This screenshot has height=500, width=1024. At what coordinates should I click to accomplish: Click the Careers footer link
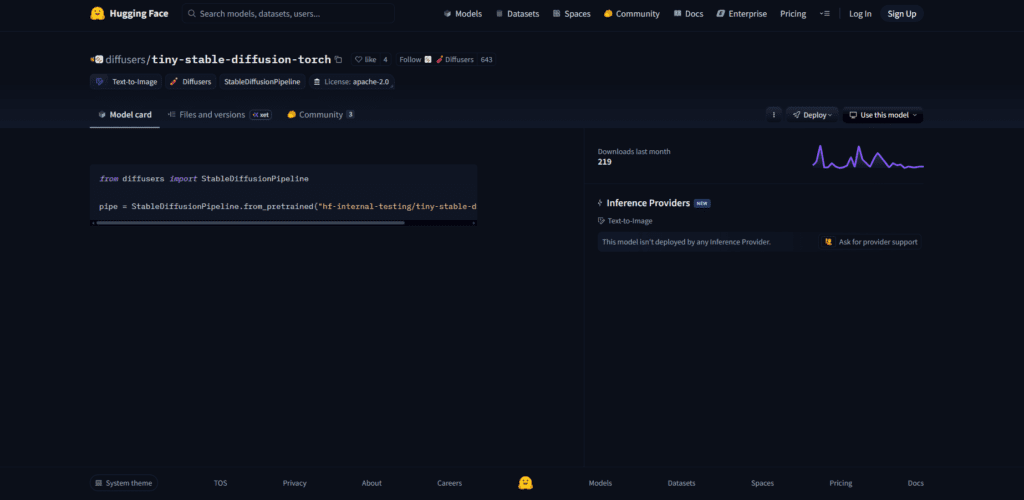[449, 483]
